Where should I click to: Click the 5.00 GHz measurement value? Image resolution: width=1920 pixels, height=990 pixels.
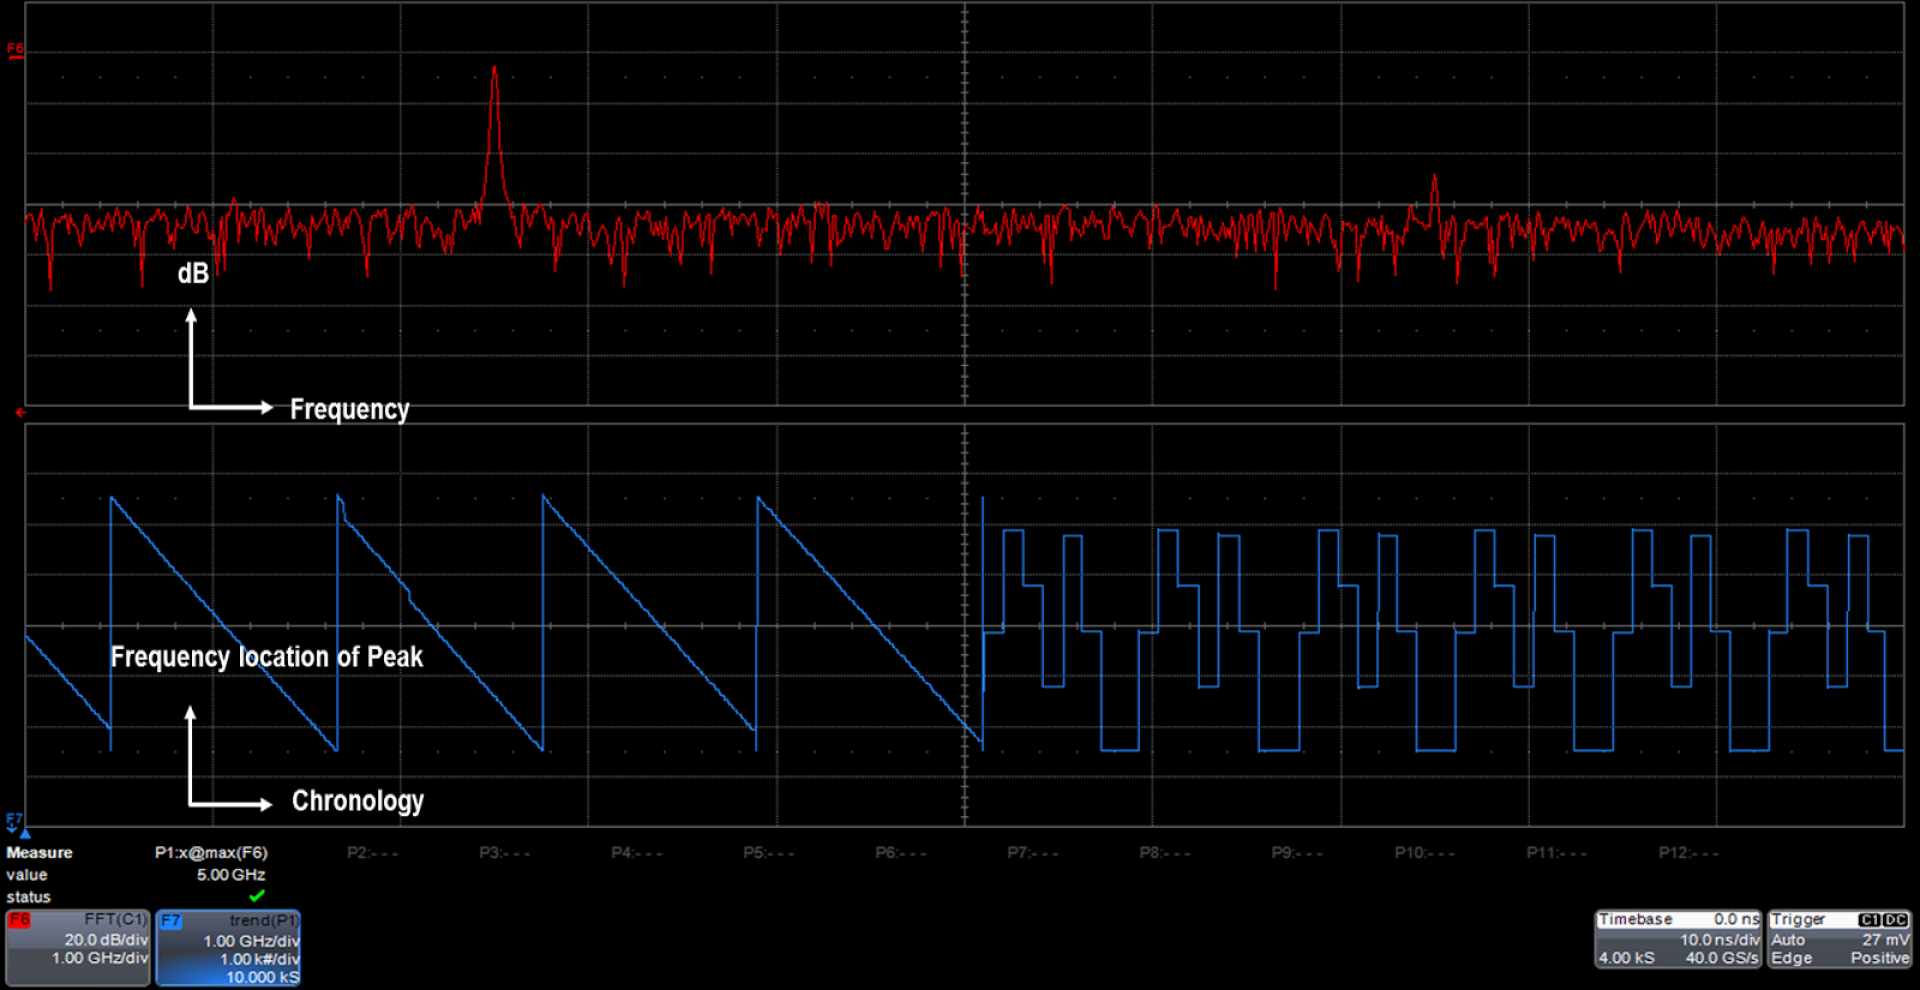(231, 875)
